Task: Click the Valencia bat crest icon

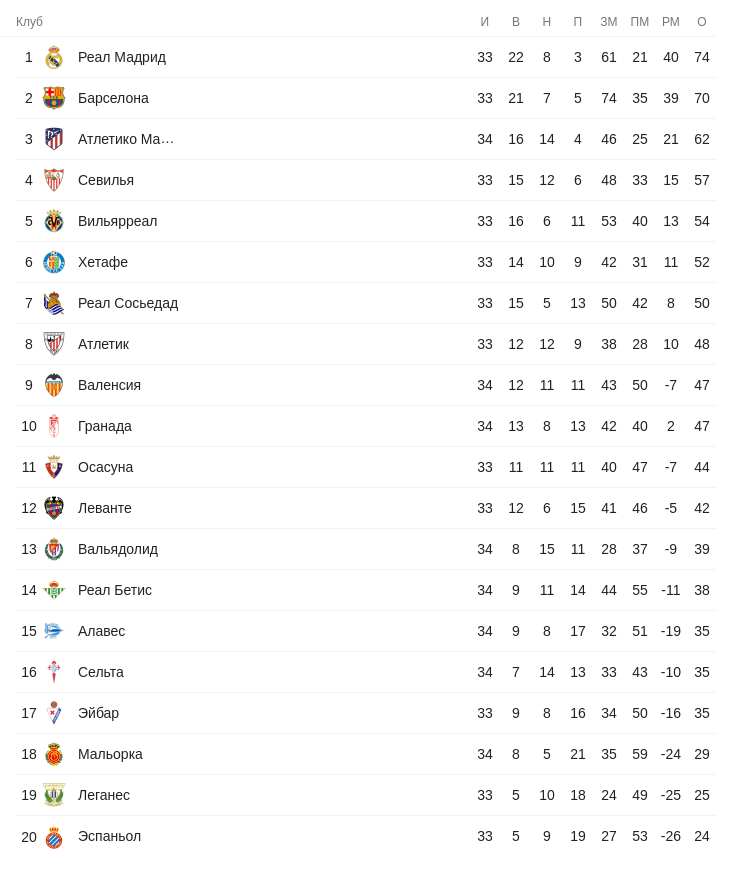Action: pos(54,385)
